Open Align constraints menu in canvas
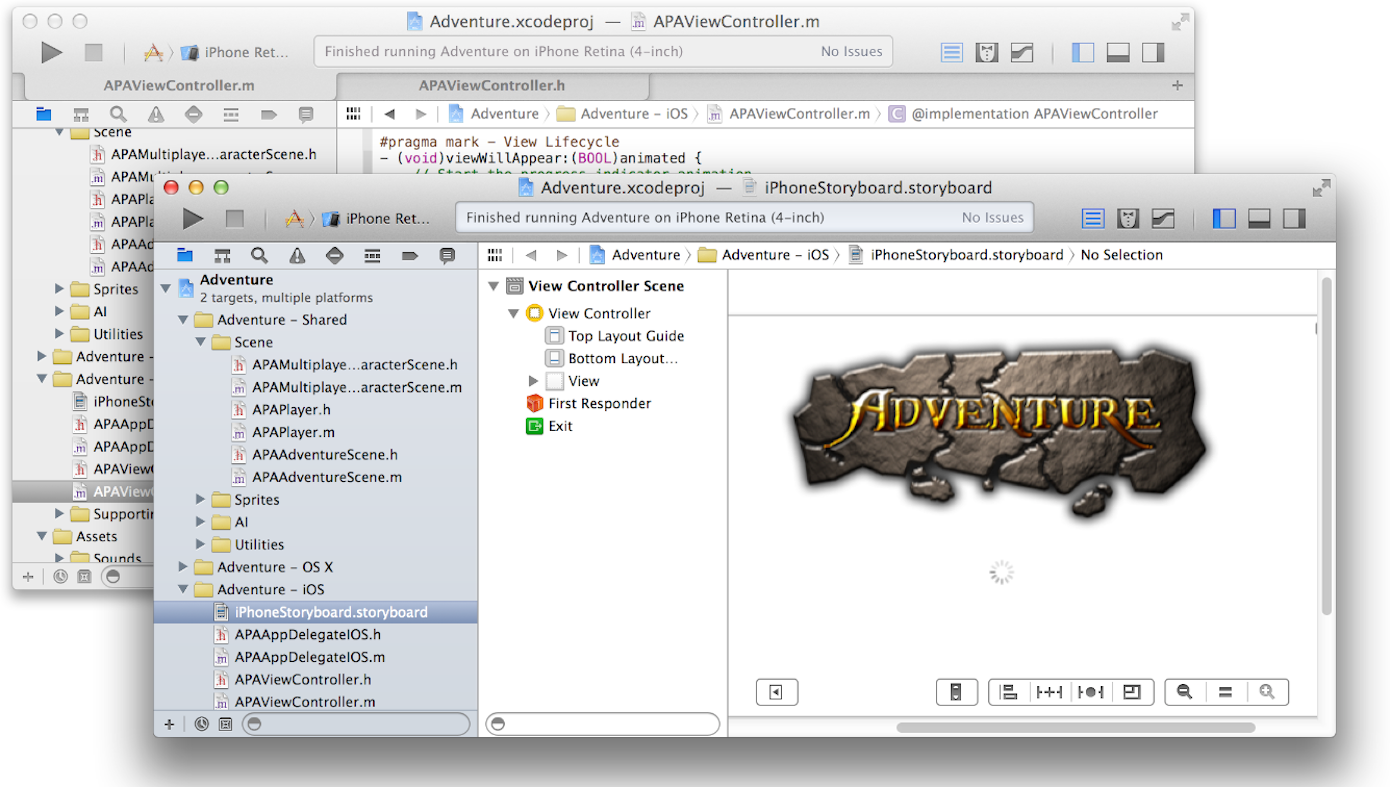 pyautogui.click(x=1009, y=691)
